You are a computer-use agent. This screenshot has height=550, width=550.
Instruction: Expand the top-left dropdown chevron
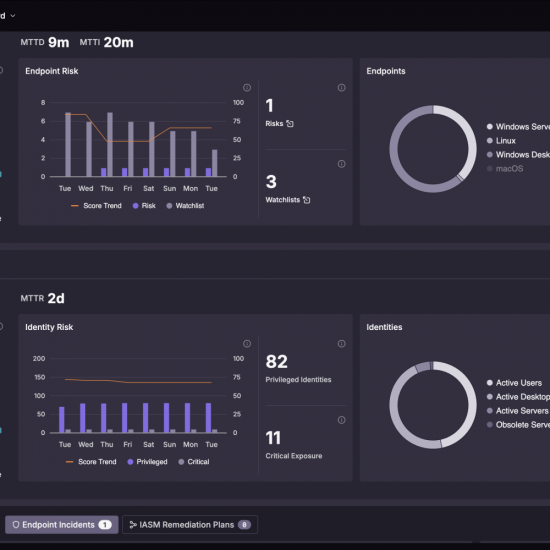(x=13, y=15)
